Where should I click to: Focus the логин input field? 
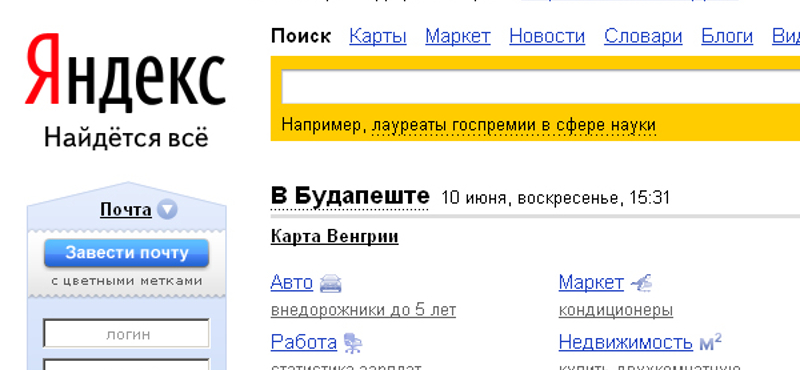click(127, 334)
